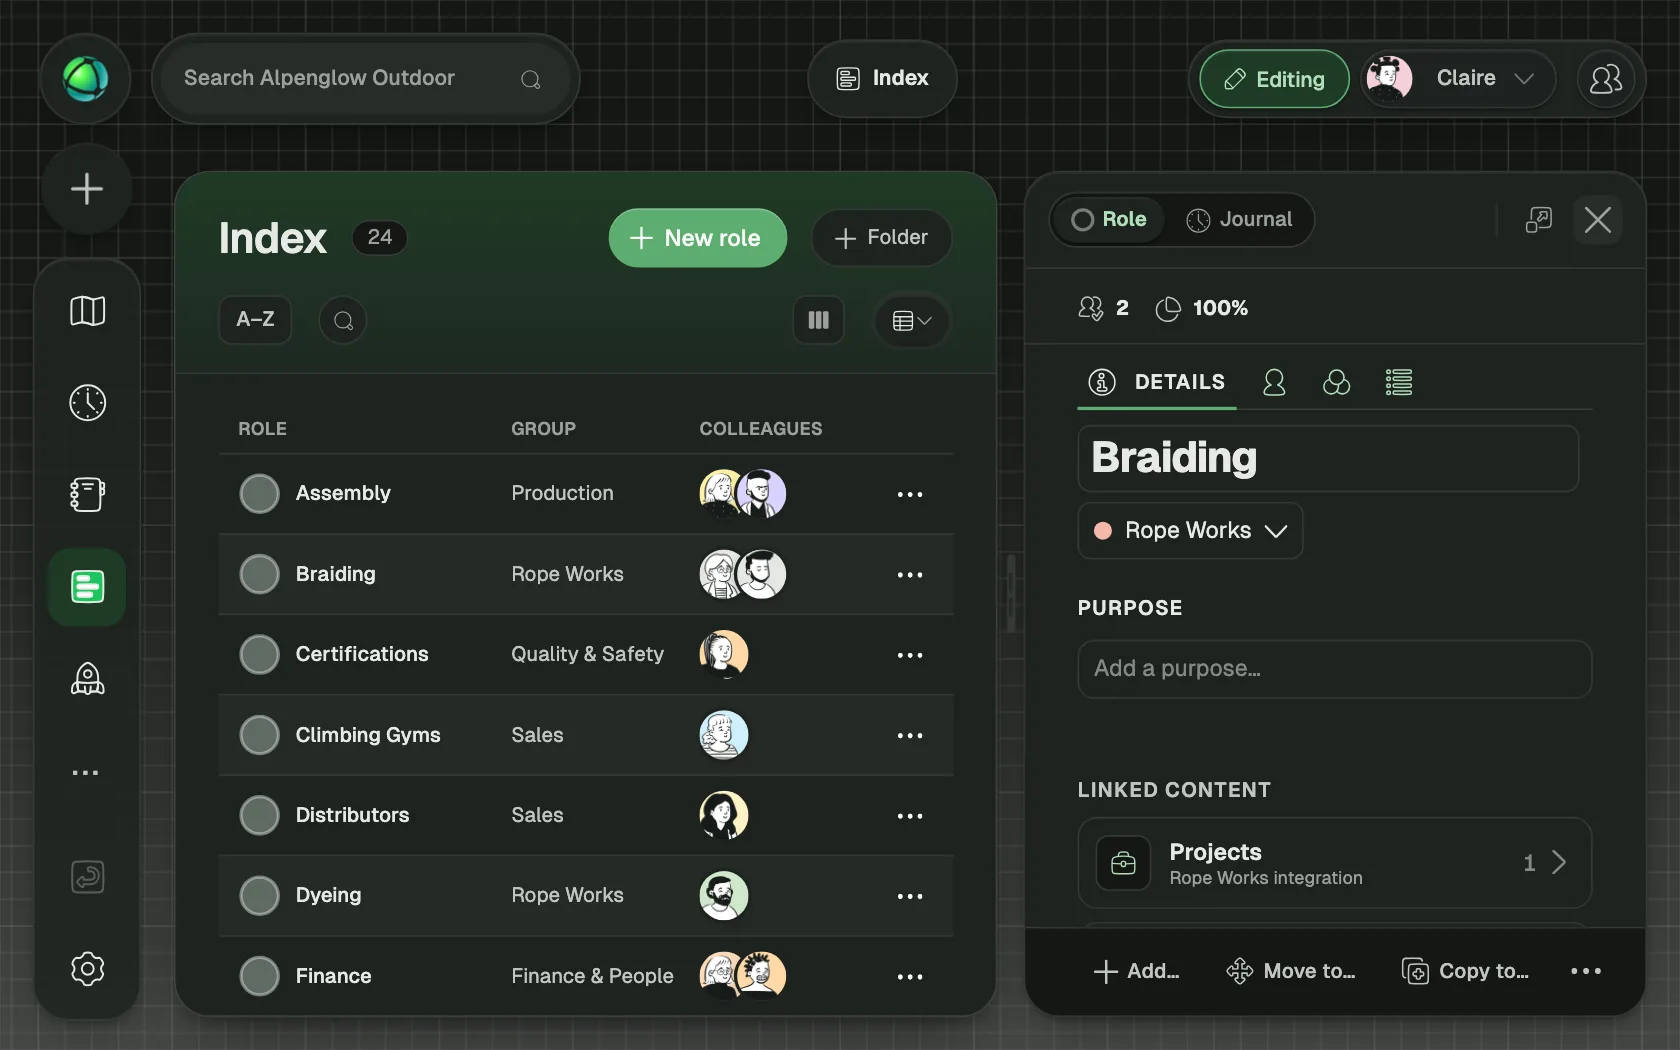1680x1050 pixels.
Task: Click the Folder button
Action: click(881, 238)
